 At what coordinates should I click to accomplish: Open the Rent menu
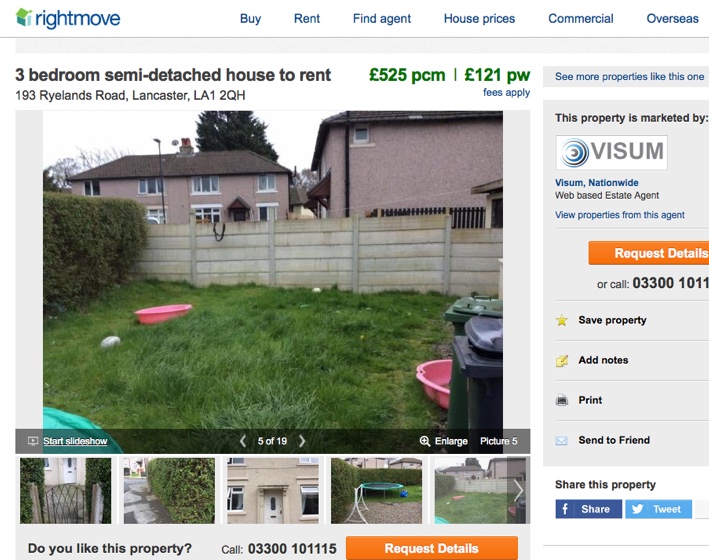[307, 19]
